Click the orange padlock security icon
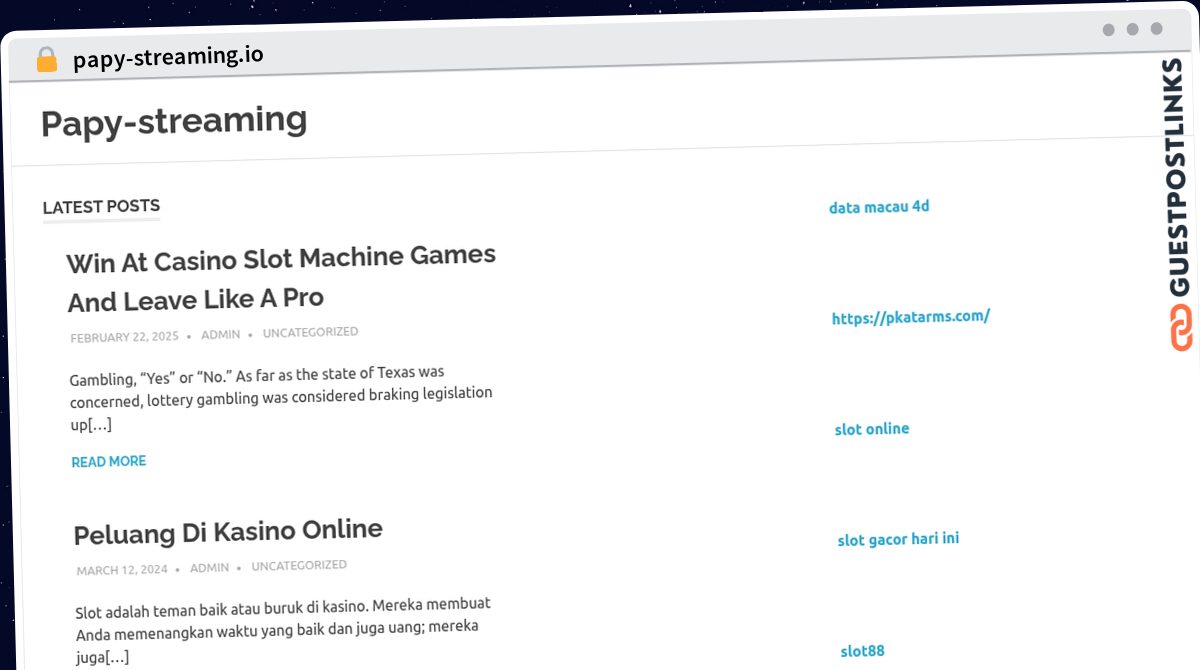Image resolution: width=1200 pixels, height=670 pixels. 46,60
